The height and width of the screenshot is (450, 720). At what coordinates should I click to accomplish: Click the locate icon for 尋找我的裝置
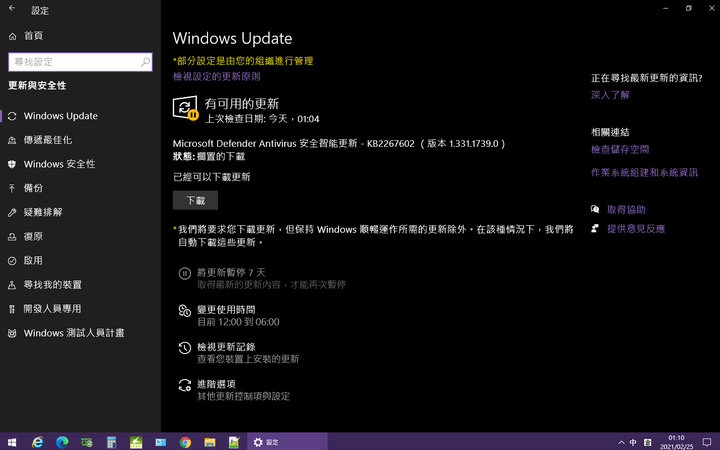[12, 285]
